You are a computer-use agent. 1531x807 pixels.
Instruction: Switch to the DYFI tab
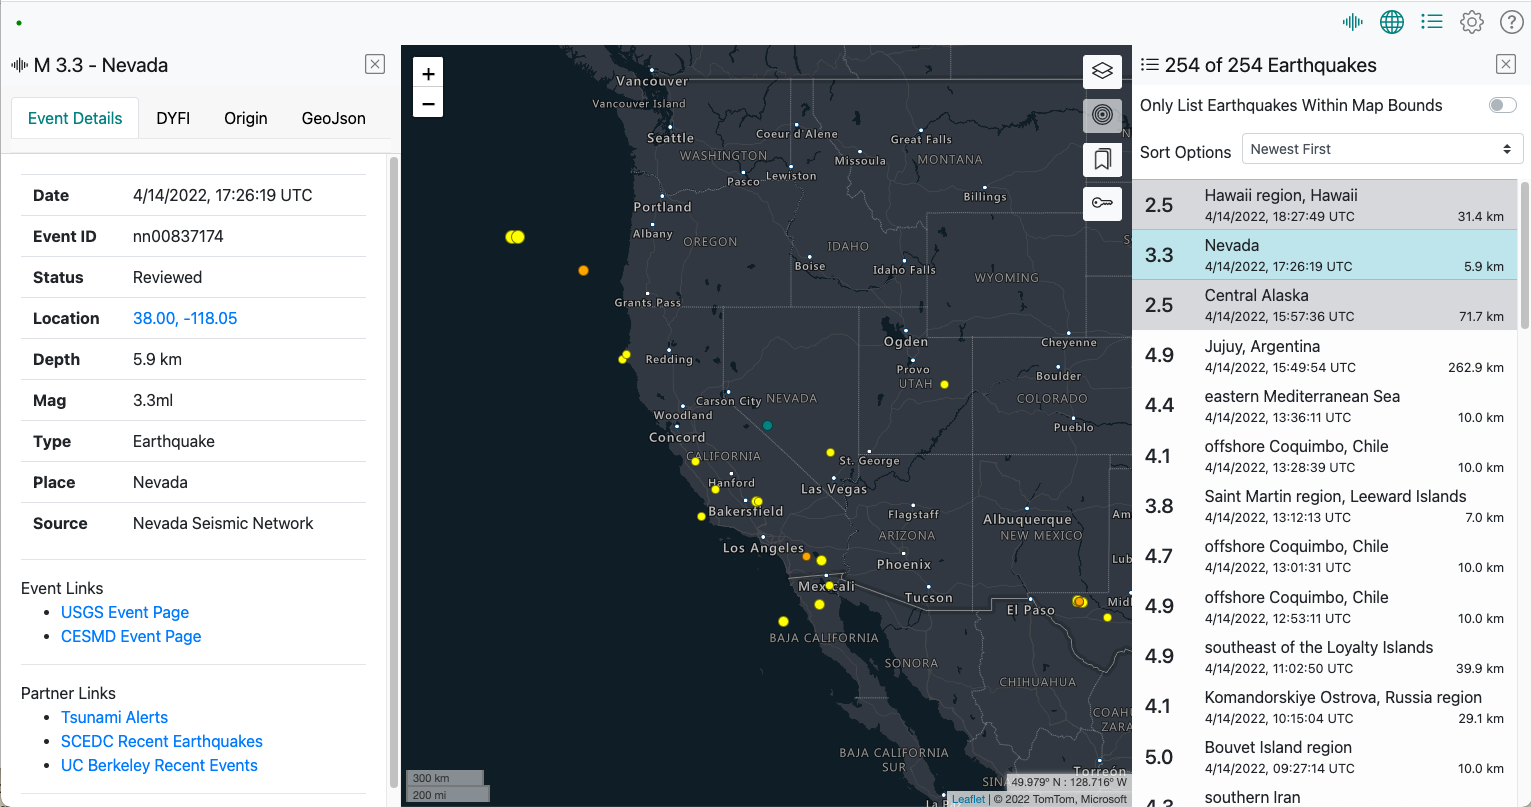pos(173,118)
